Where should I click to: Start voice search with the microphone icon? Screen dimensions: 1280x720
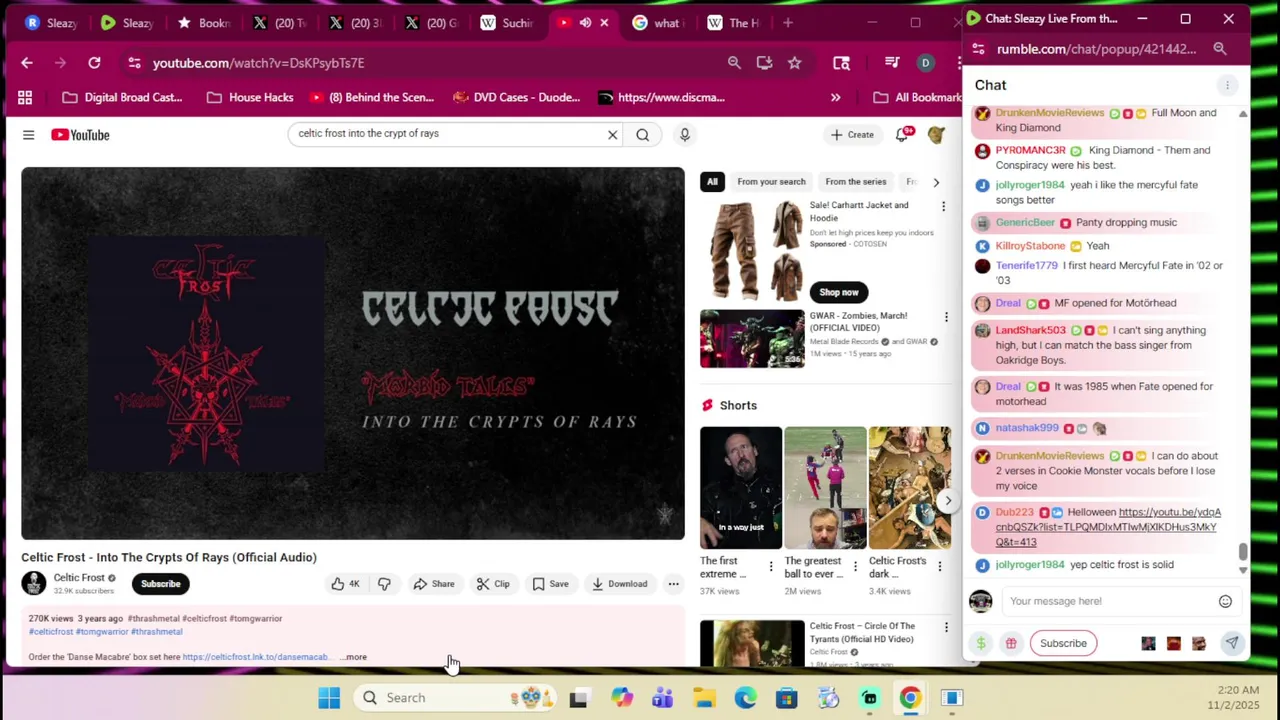click(685, 135)
